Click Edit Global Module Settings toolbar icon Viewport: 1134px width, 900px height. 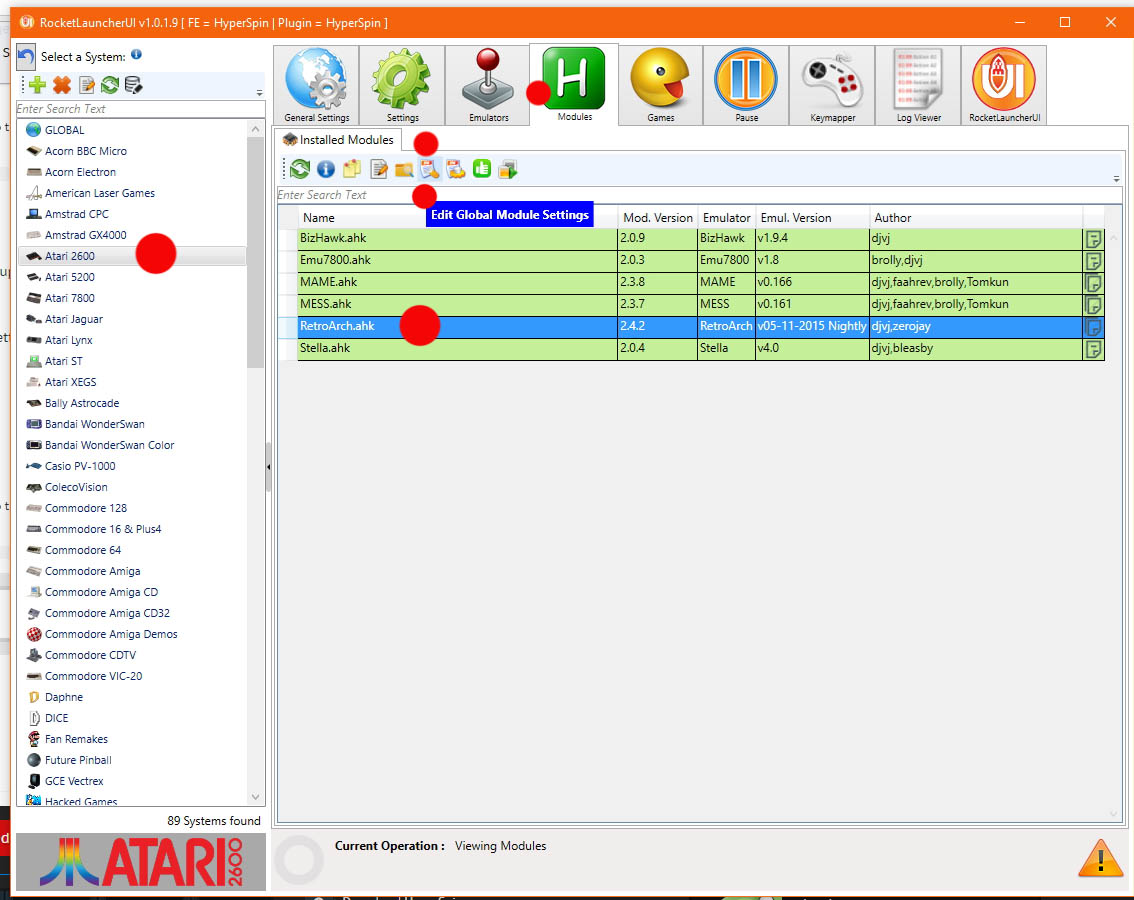[430, 170]
